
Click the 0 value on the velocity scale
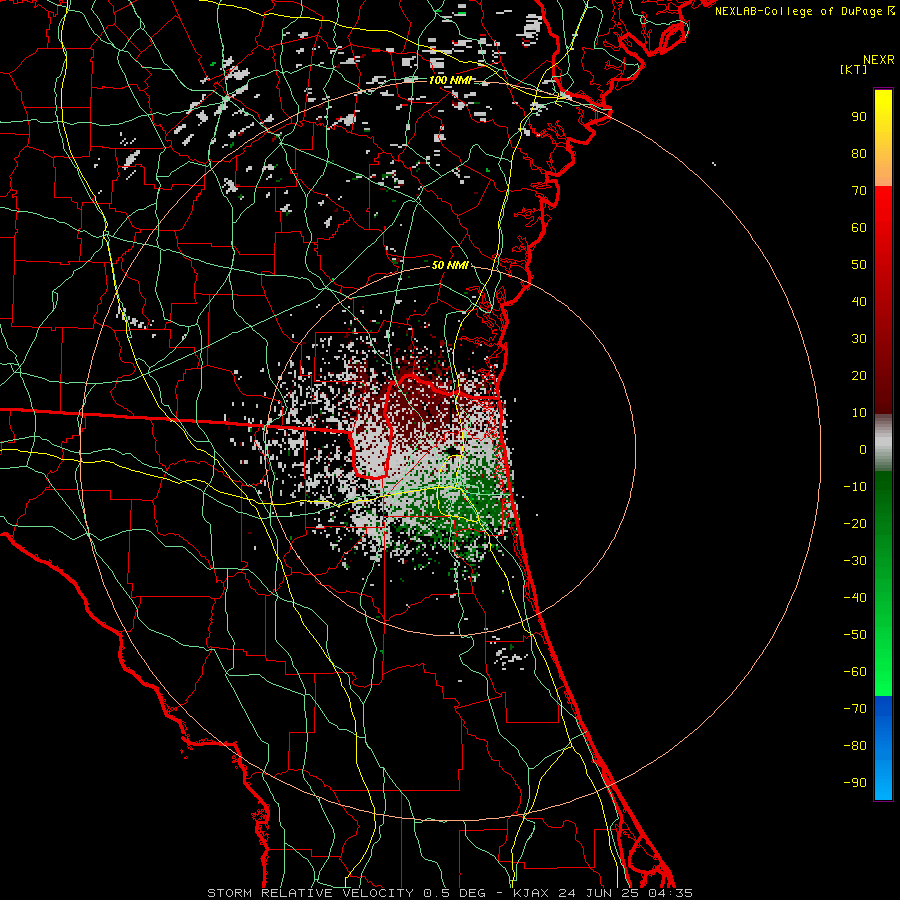[863, 449]
